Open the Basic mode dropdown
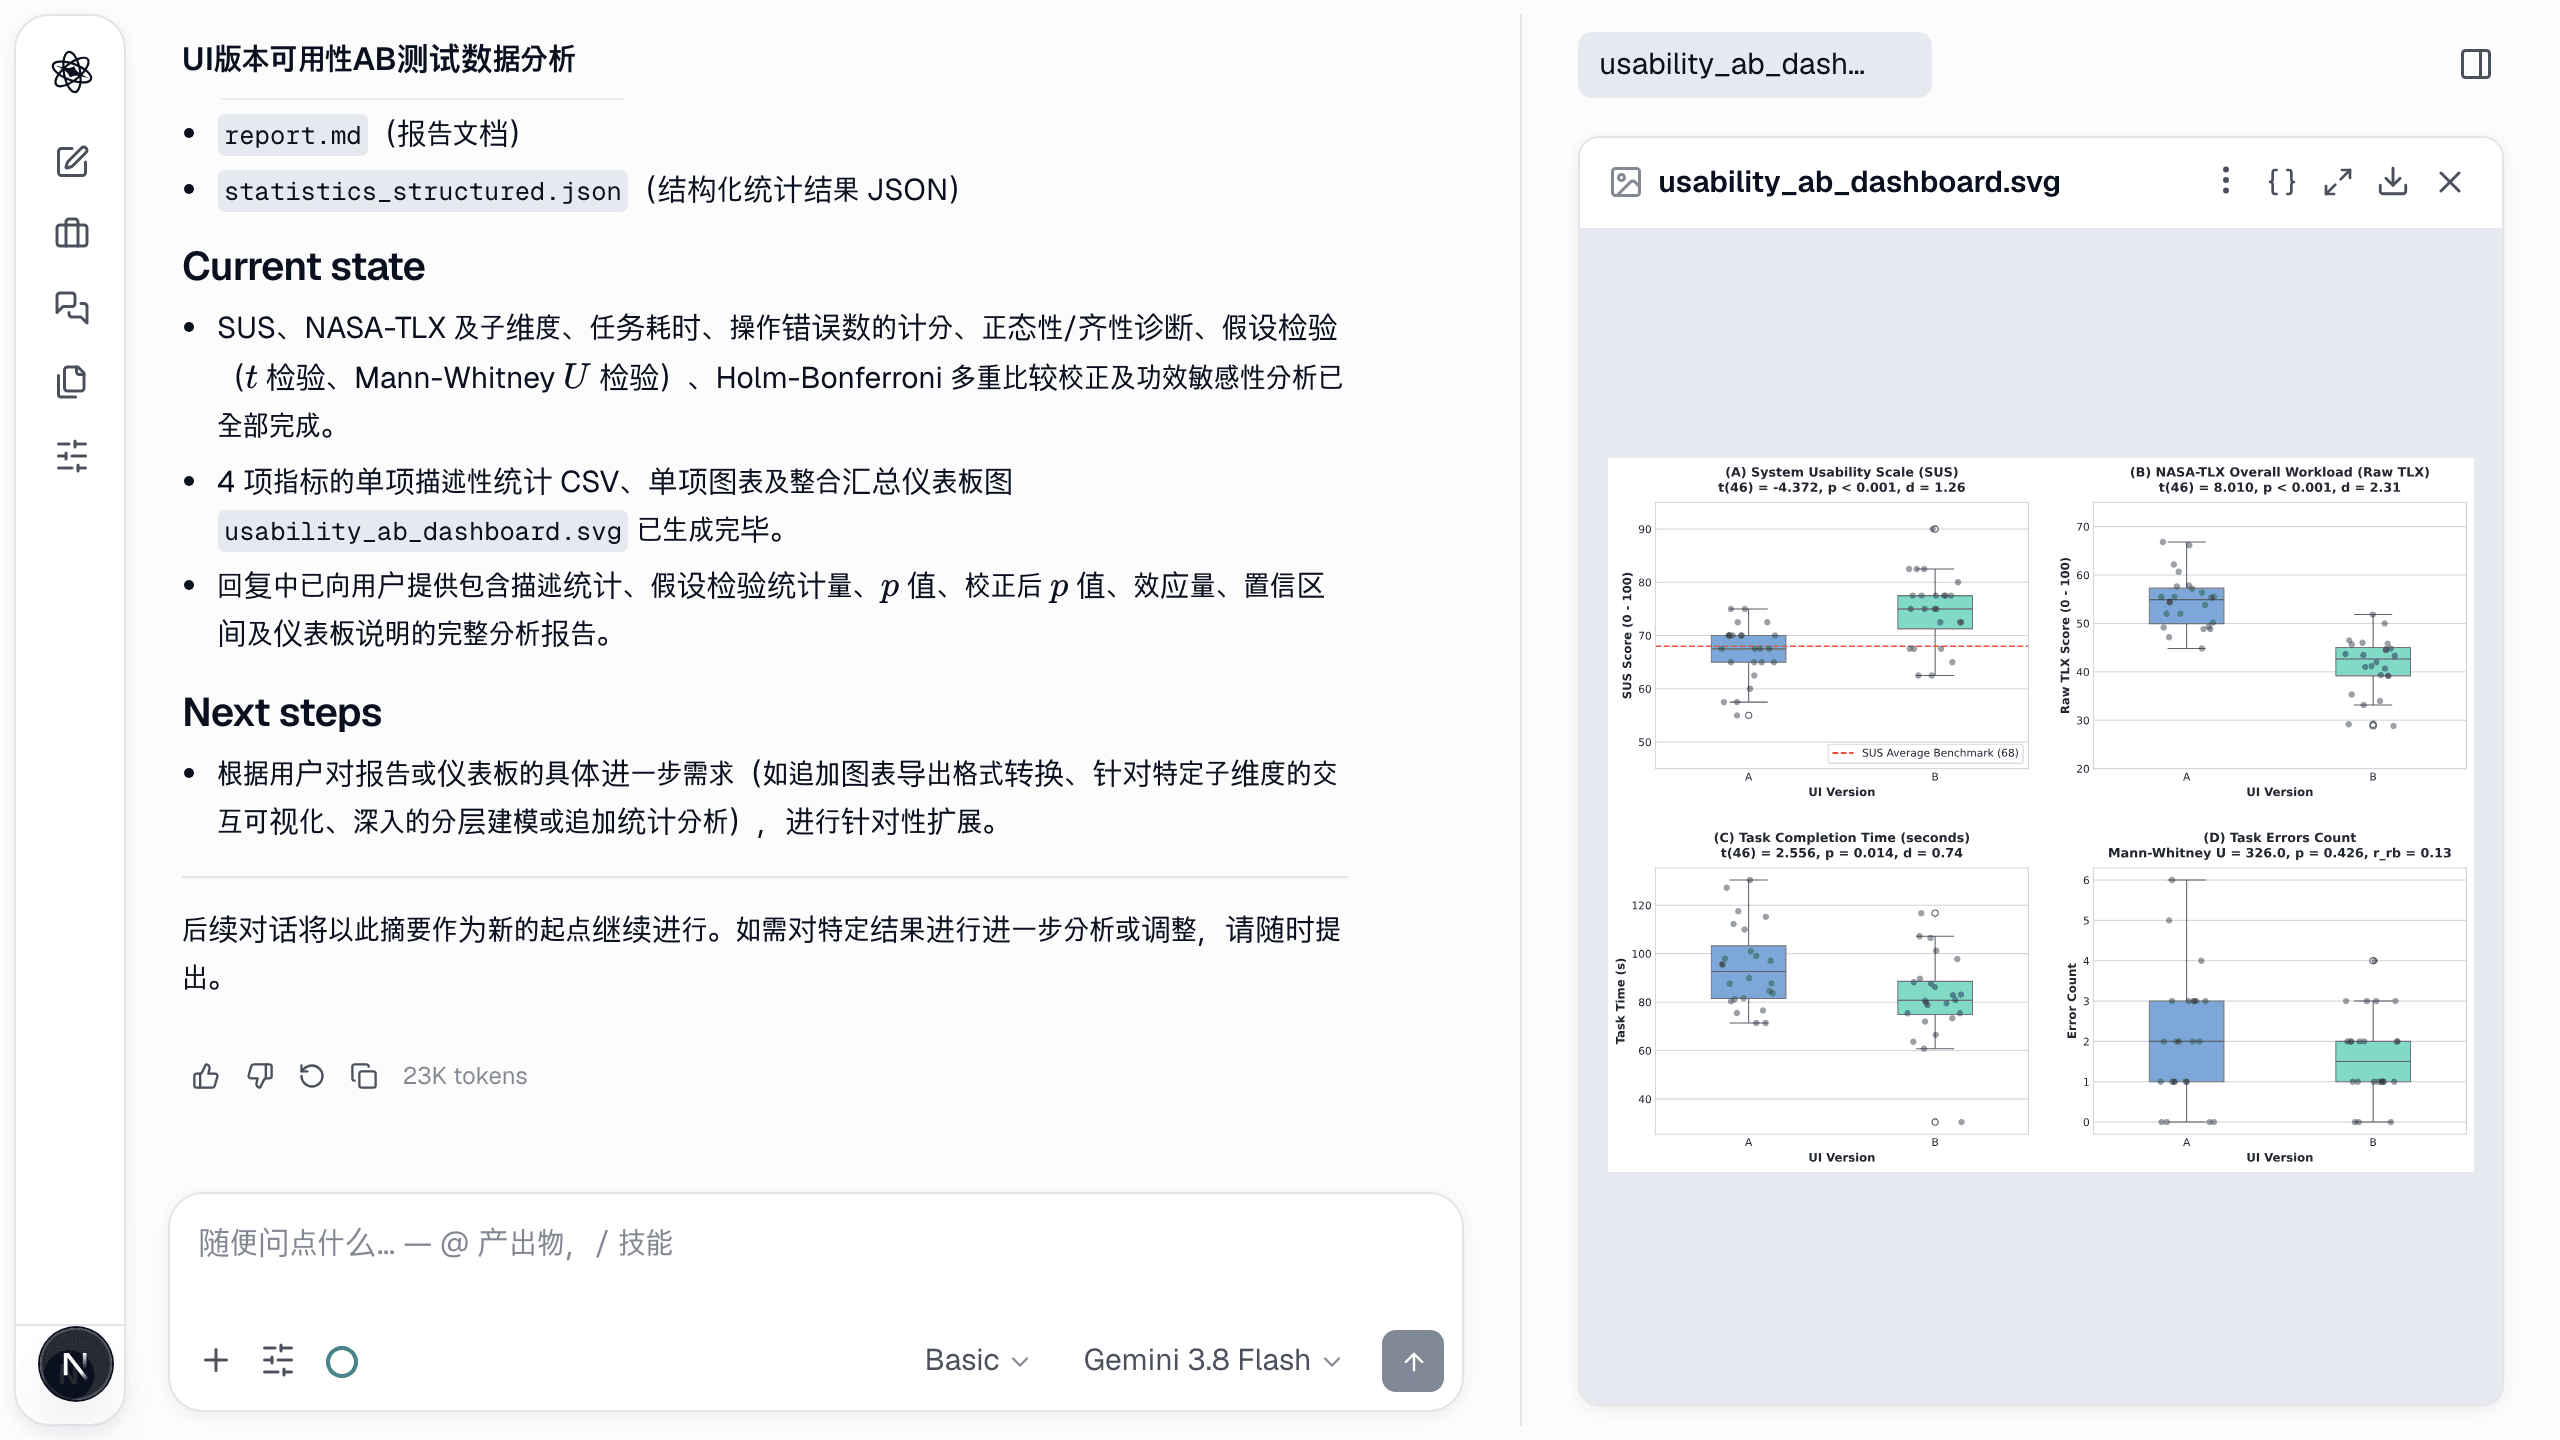This screenshot has height=1440, width=2560. (x=976, y=1360)
